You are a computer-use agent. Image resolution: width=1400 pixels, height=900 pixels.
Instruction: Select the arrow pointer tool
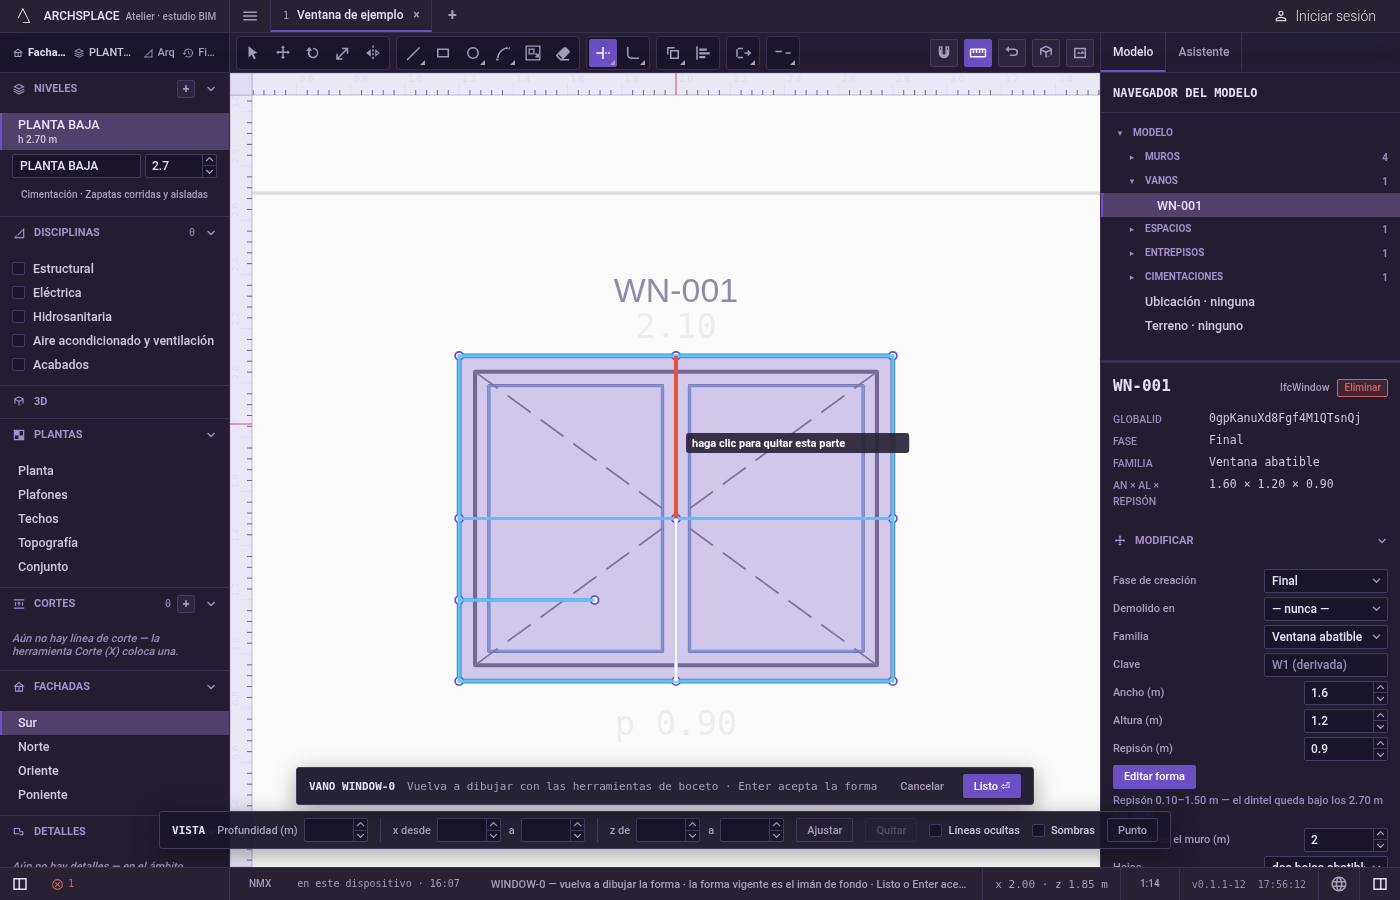click(x=253, y=53)
